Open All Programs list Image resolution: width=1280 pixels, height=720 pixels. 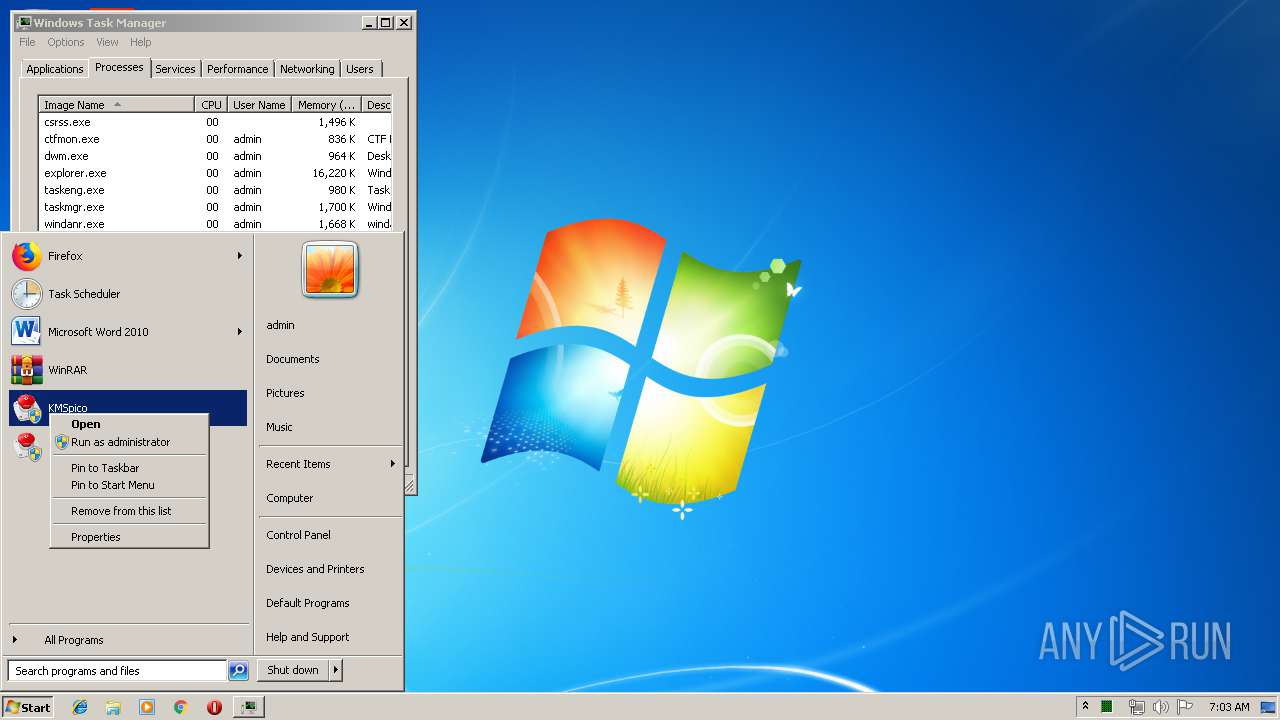coord(128,640)
